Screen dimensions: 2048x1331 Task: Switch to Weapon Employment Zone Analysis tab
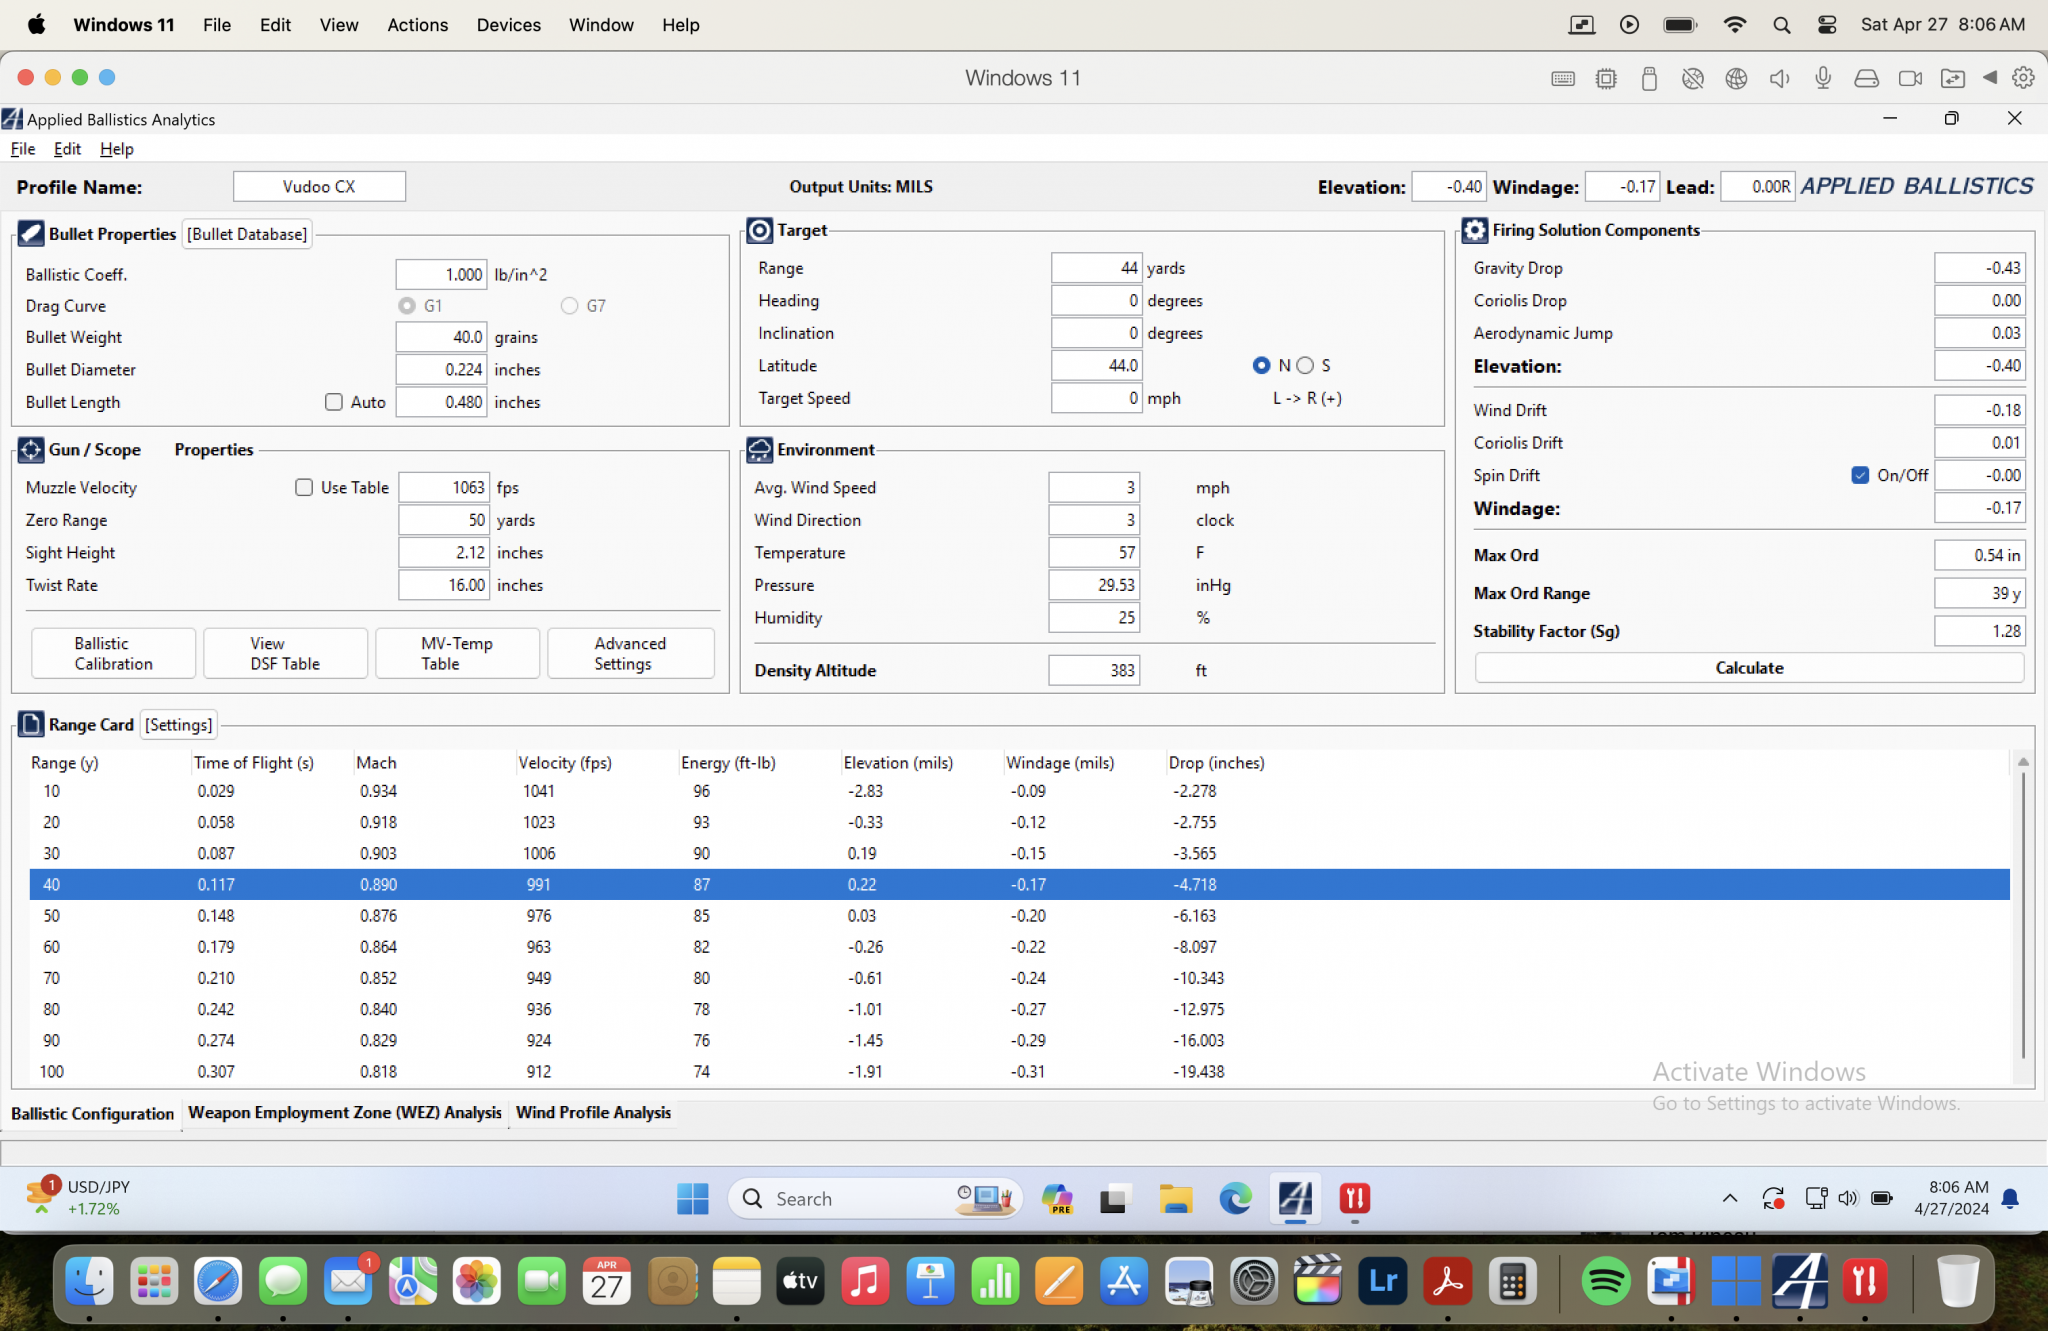[345, 1113]
